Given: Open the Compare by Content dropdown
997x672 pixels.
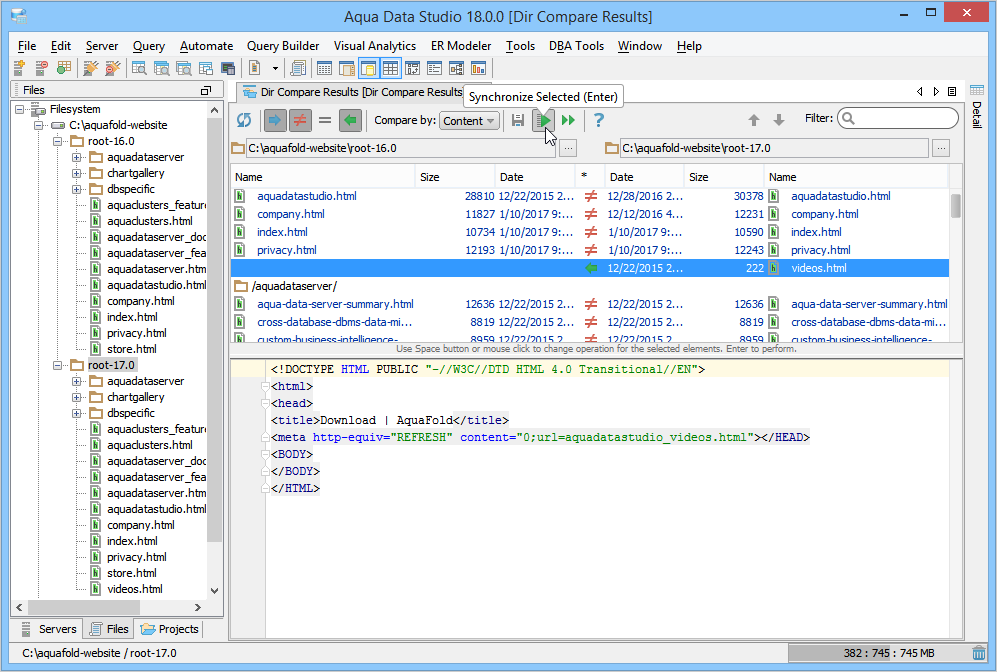Looking at the screenshot, I should click(x=469, y=121).
